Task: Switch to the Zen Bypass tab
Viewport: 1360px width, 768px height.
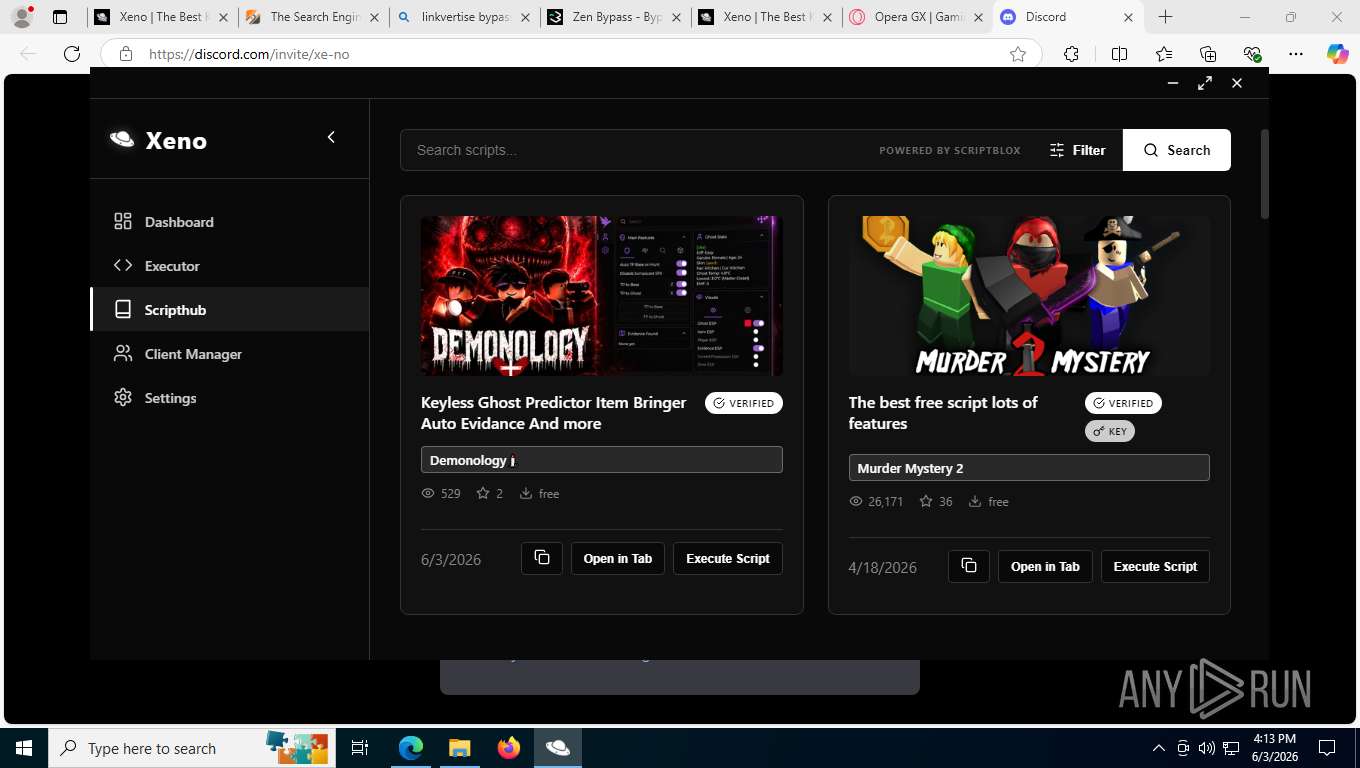Action: coord(616,17)
